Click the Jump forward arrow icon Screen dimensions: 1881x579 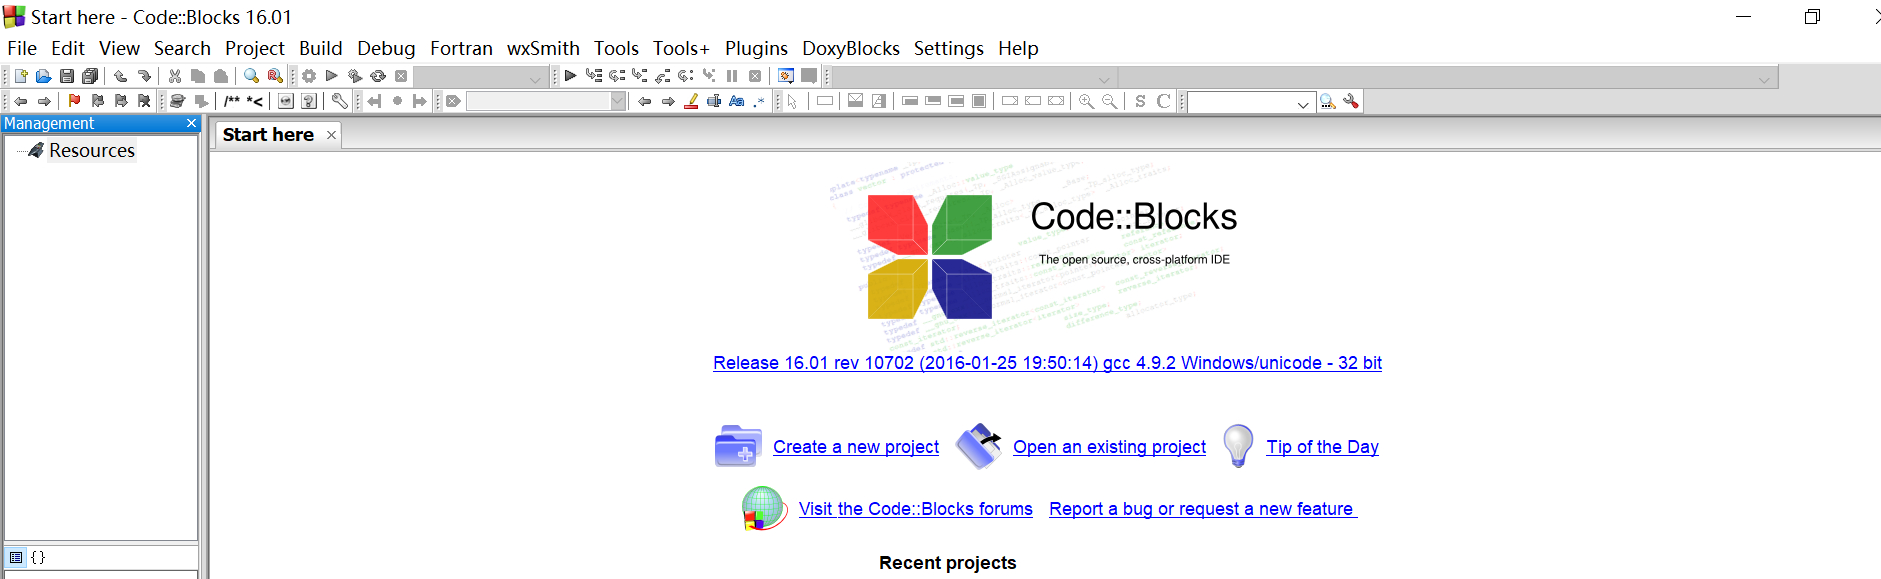tap(44, 101)
